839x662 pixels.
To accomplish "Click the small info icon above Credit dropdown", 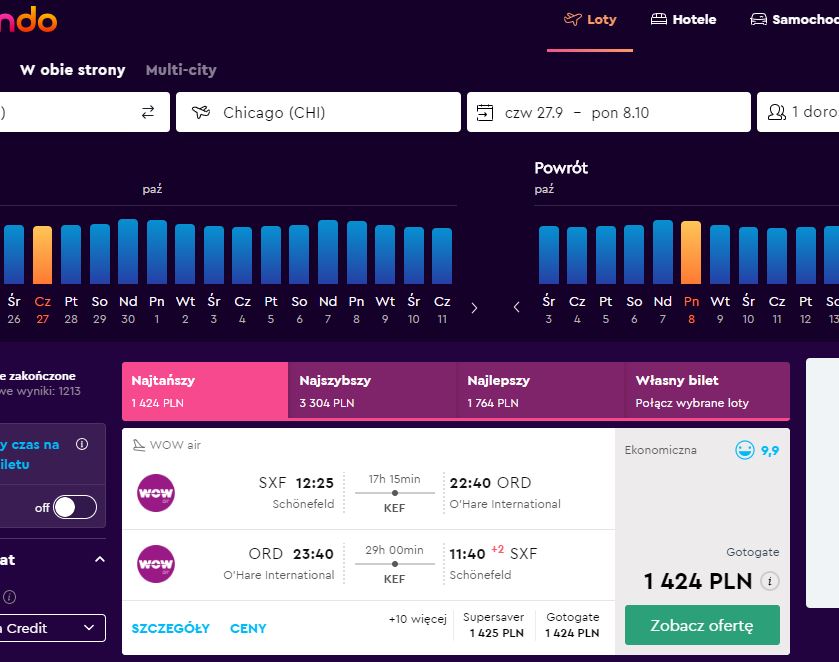I will point(9,597).
